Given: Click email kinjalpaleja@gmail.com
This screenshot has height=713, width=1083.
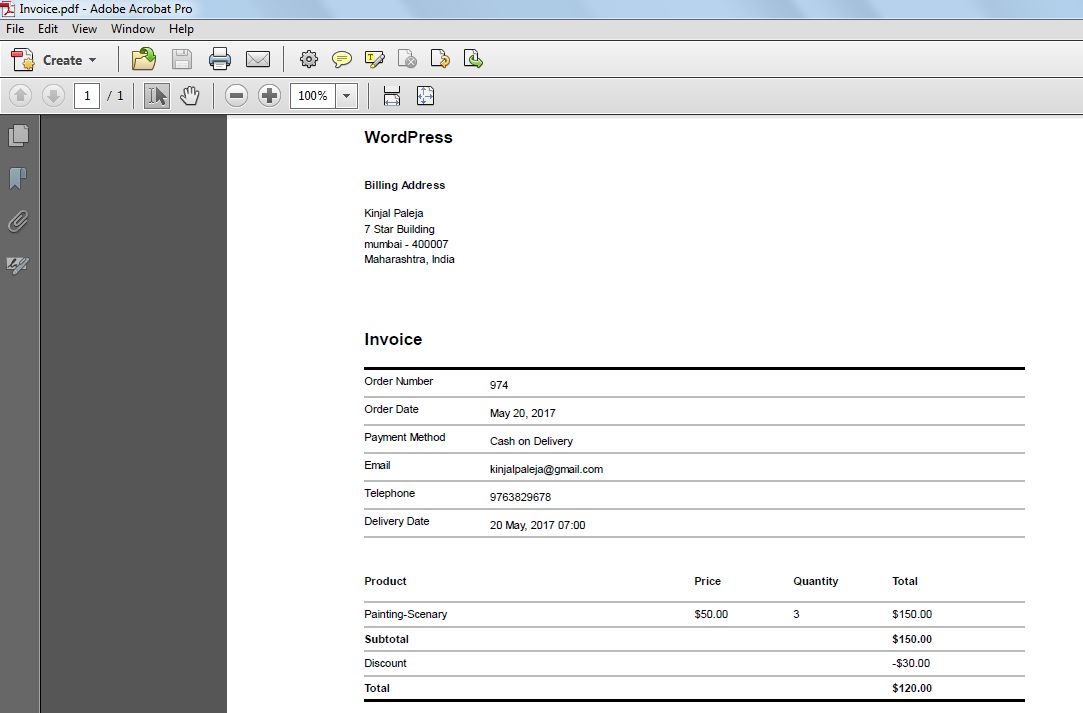Looking at the screenshot, I should 546,469.
